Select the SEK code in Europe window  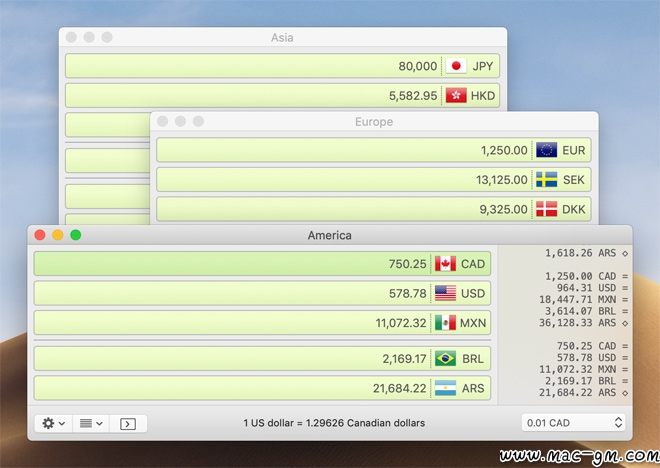(x=574, y=180)
